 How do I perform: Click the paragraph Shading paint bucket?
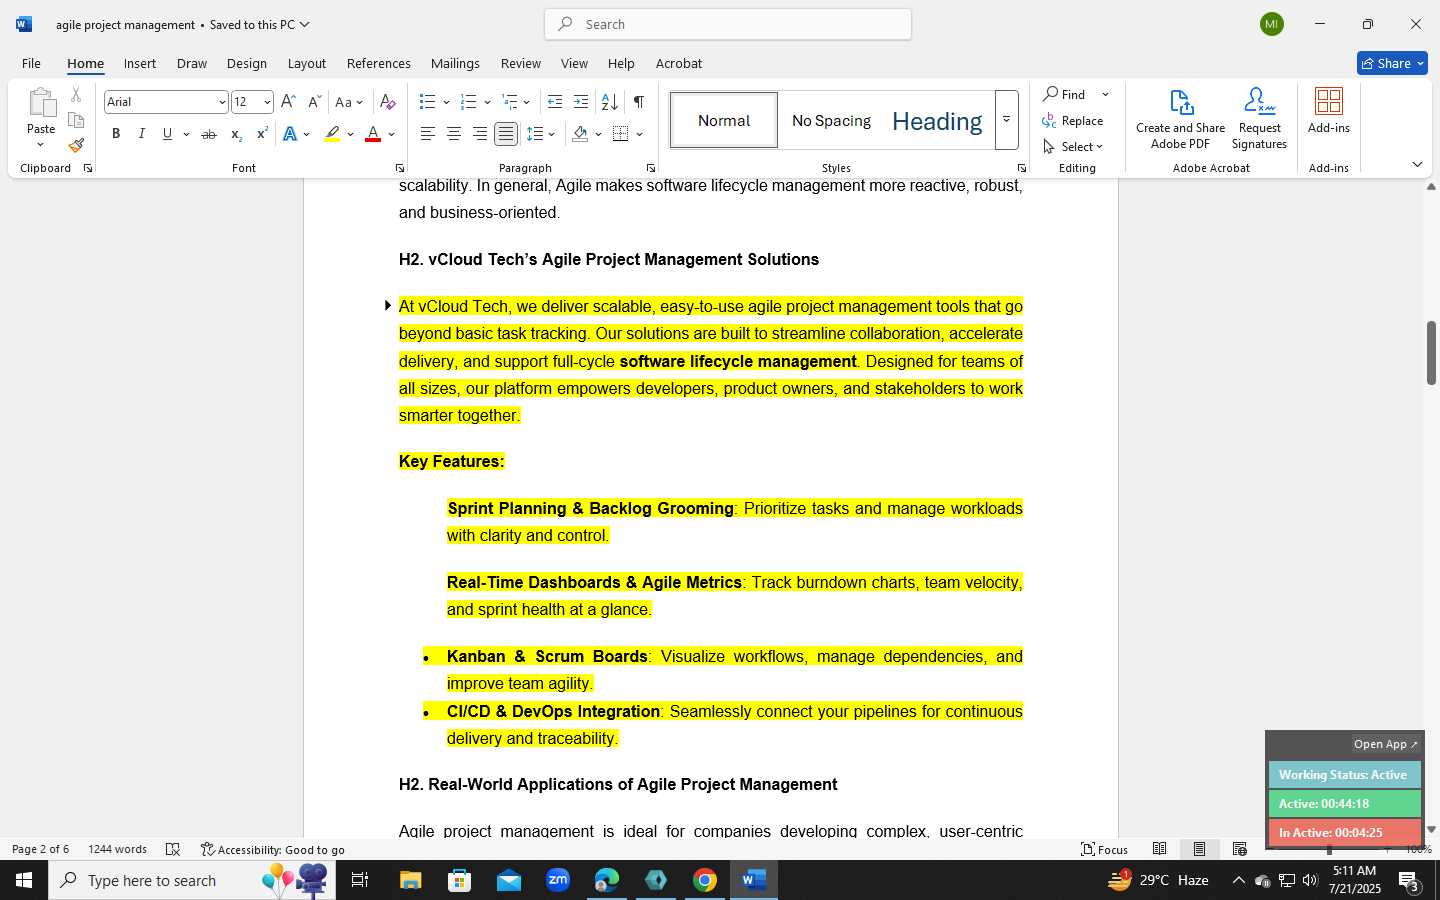click(580, 134)
